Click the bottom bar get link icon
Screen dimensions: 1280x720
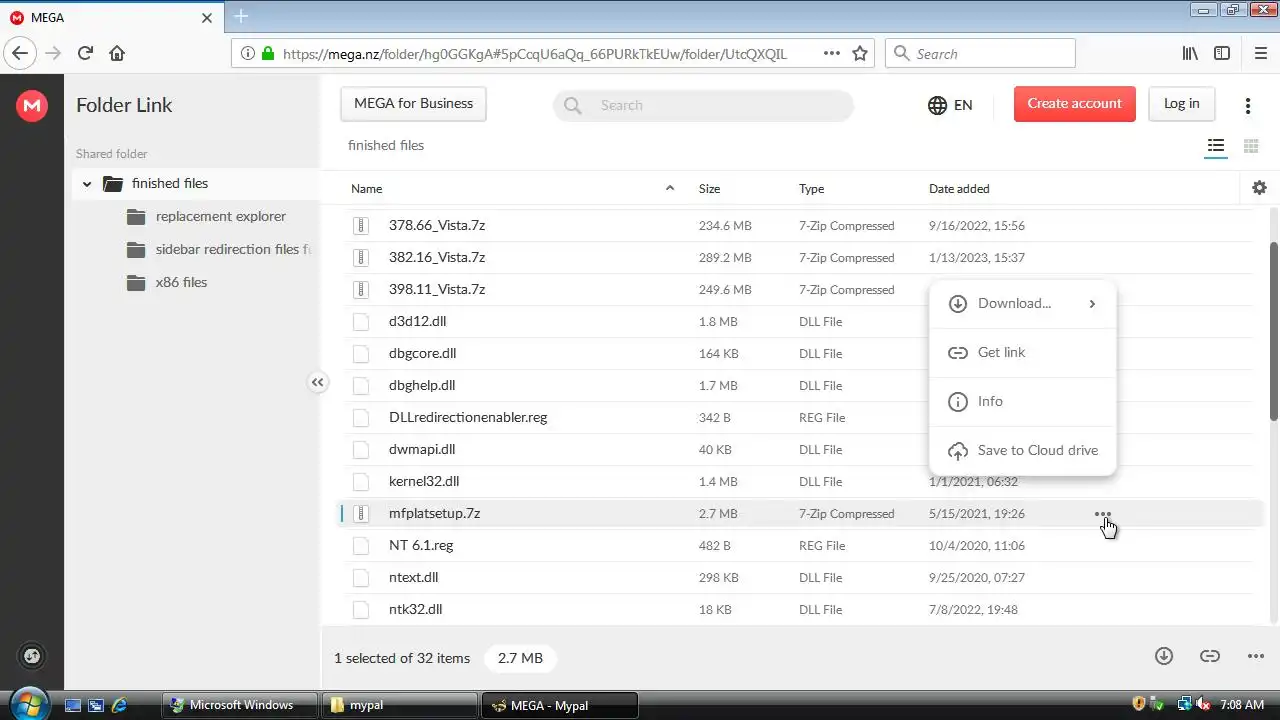(x=1210, y=656)
